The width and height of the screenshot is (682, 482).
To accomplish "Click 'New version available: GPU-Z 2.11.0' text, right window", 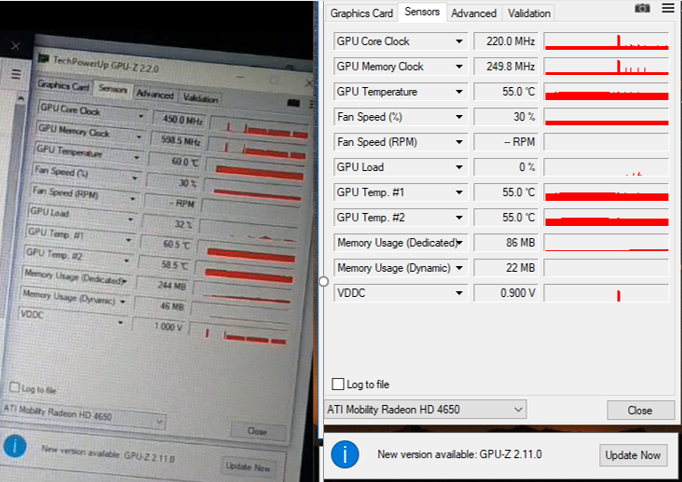I will [459, 455].
